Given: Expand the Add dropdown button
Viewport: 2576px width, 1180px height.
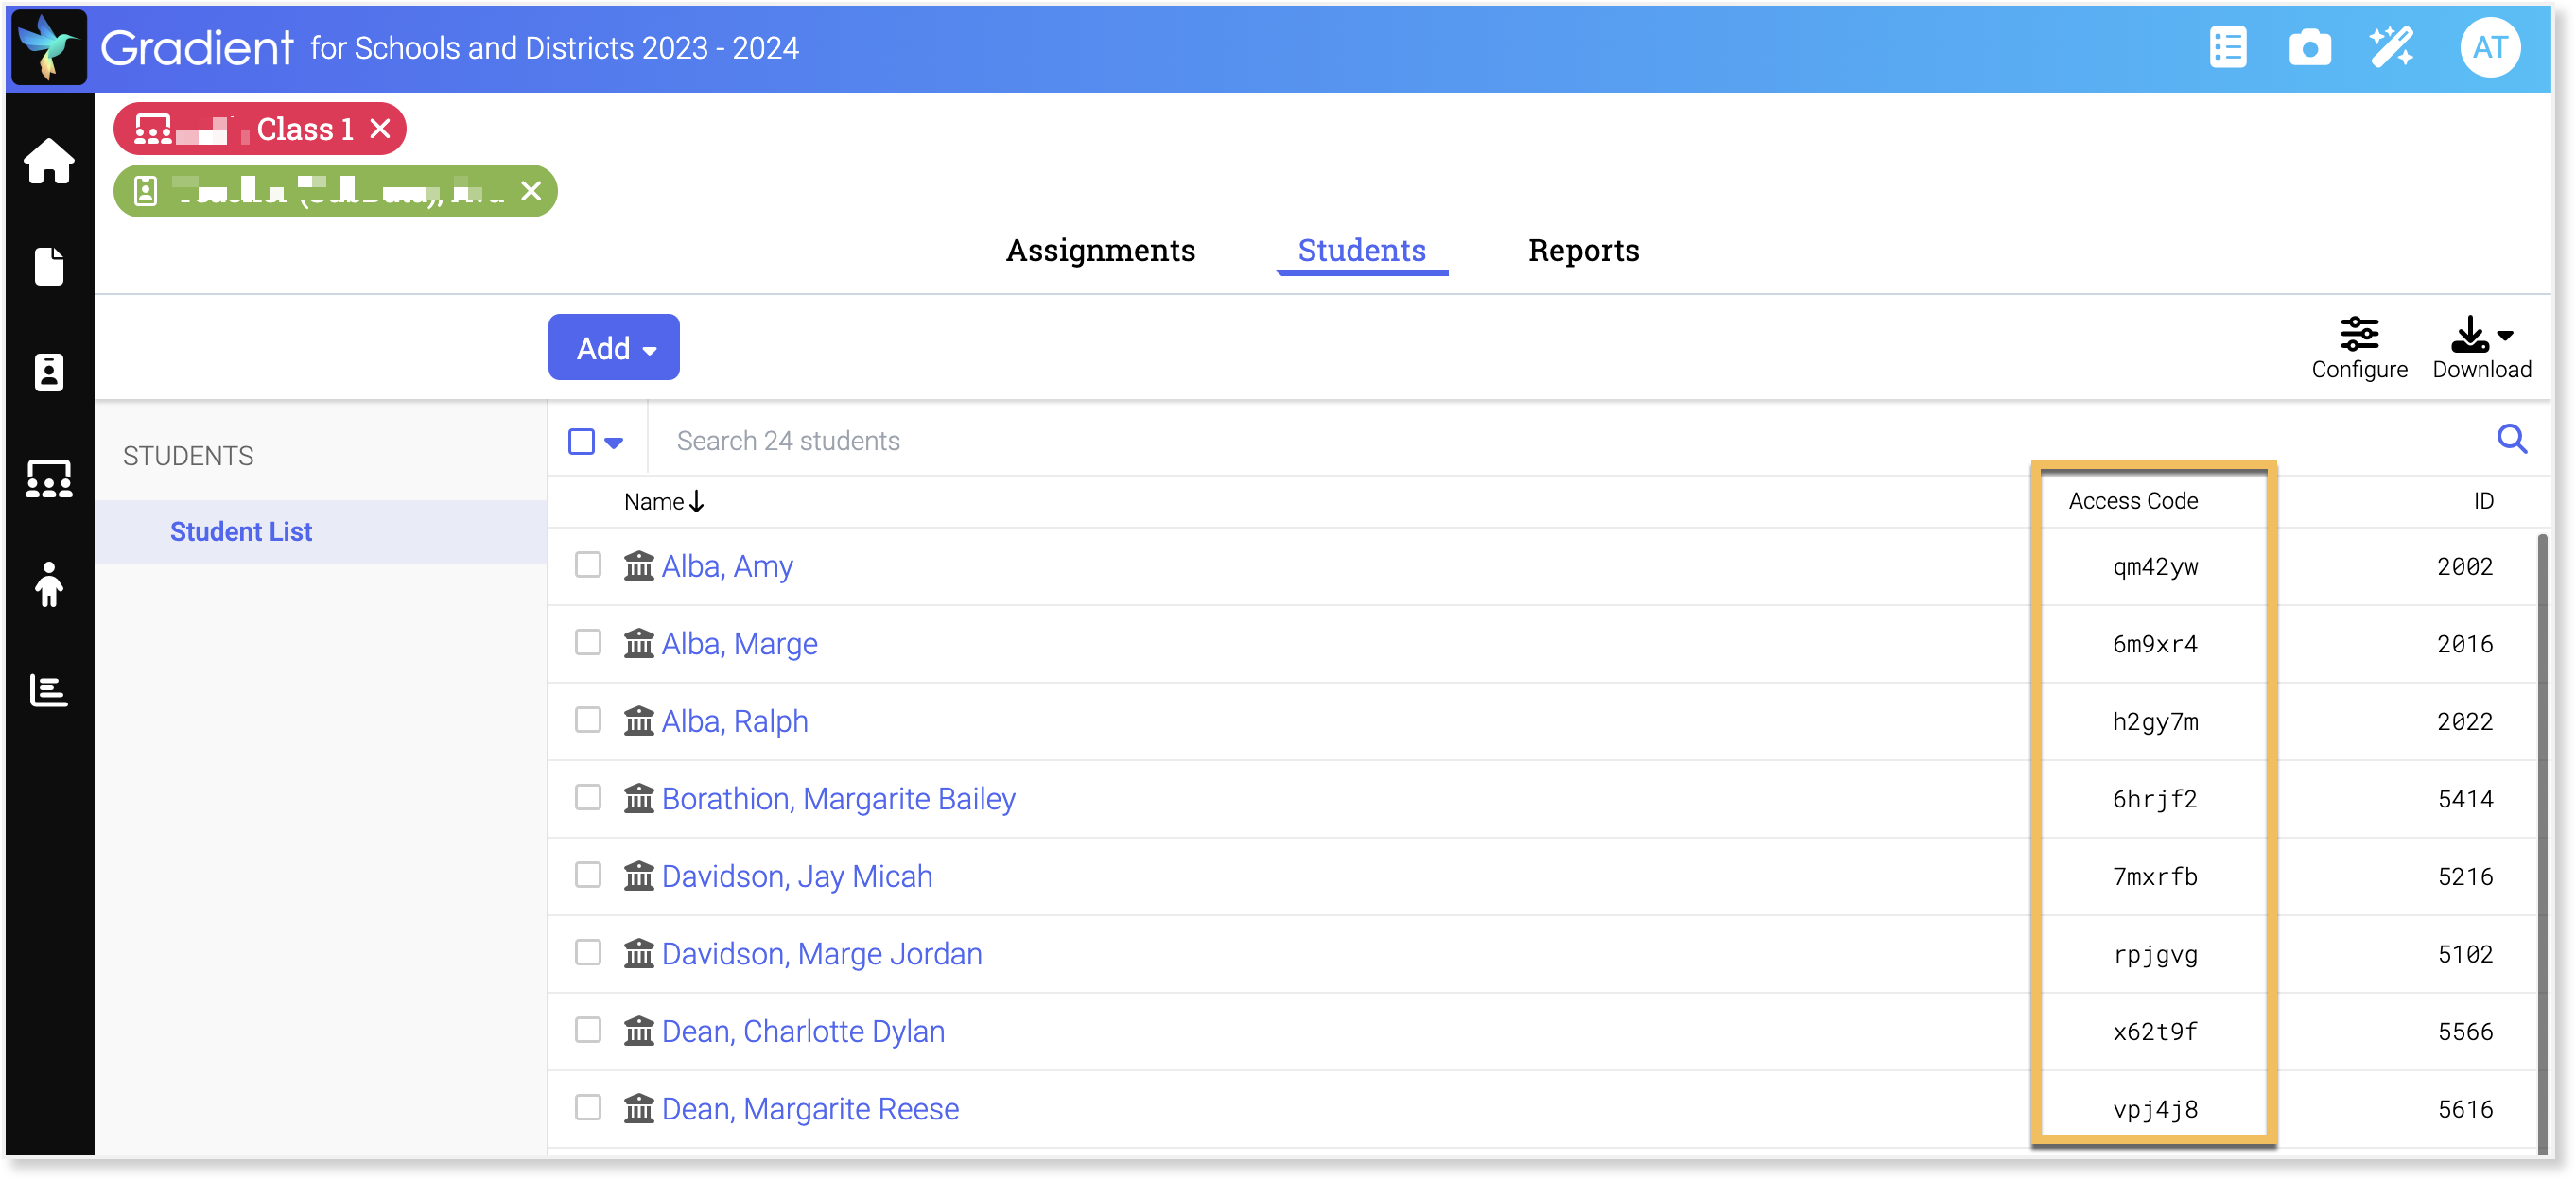Looking at the screenshot, I should point(614,348).
